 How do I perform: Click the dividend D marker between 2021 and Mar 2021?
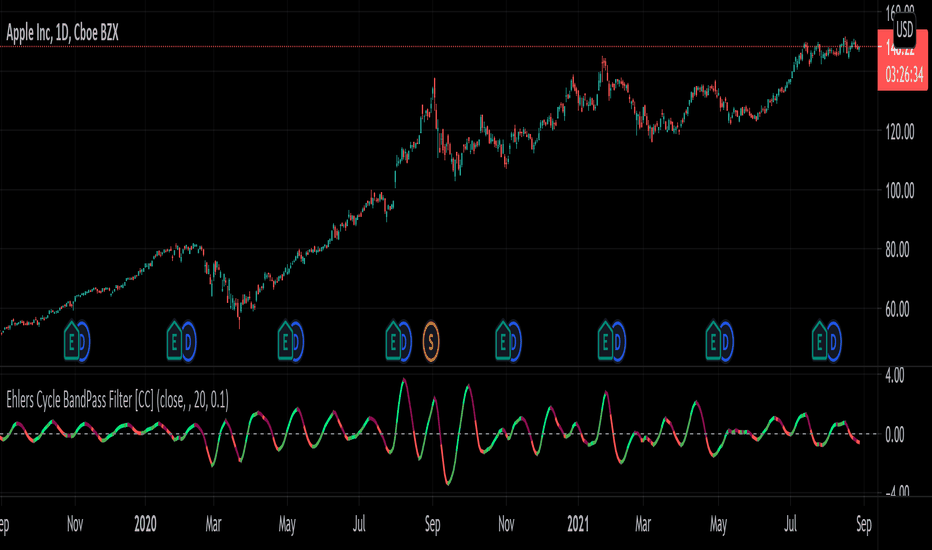point(618,341)
